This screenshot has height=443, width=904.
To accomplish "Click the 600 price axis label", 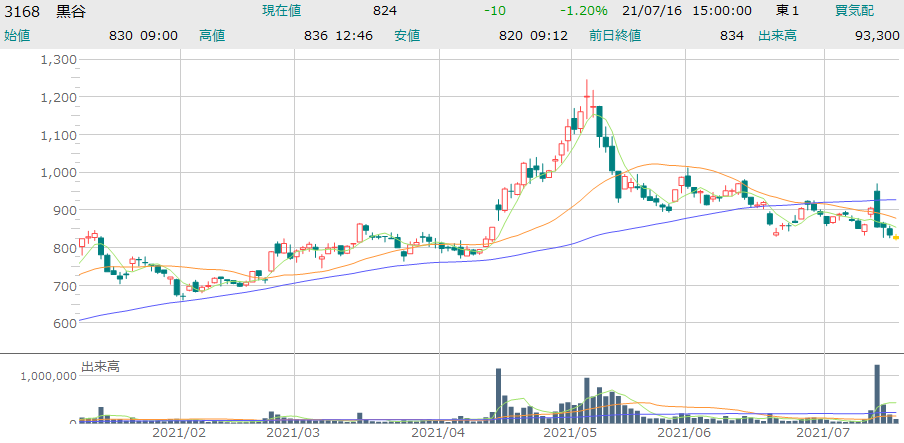I will pos(65,323).
